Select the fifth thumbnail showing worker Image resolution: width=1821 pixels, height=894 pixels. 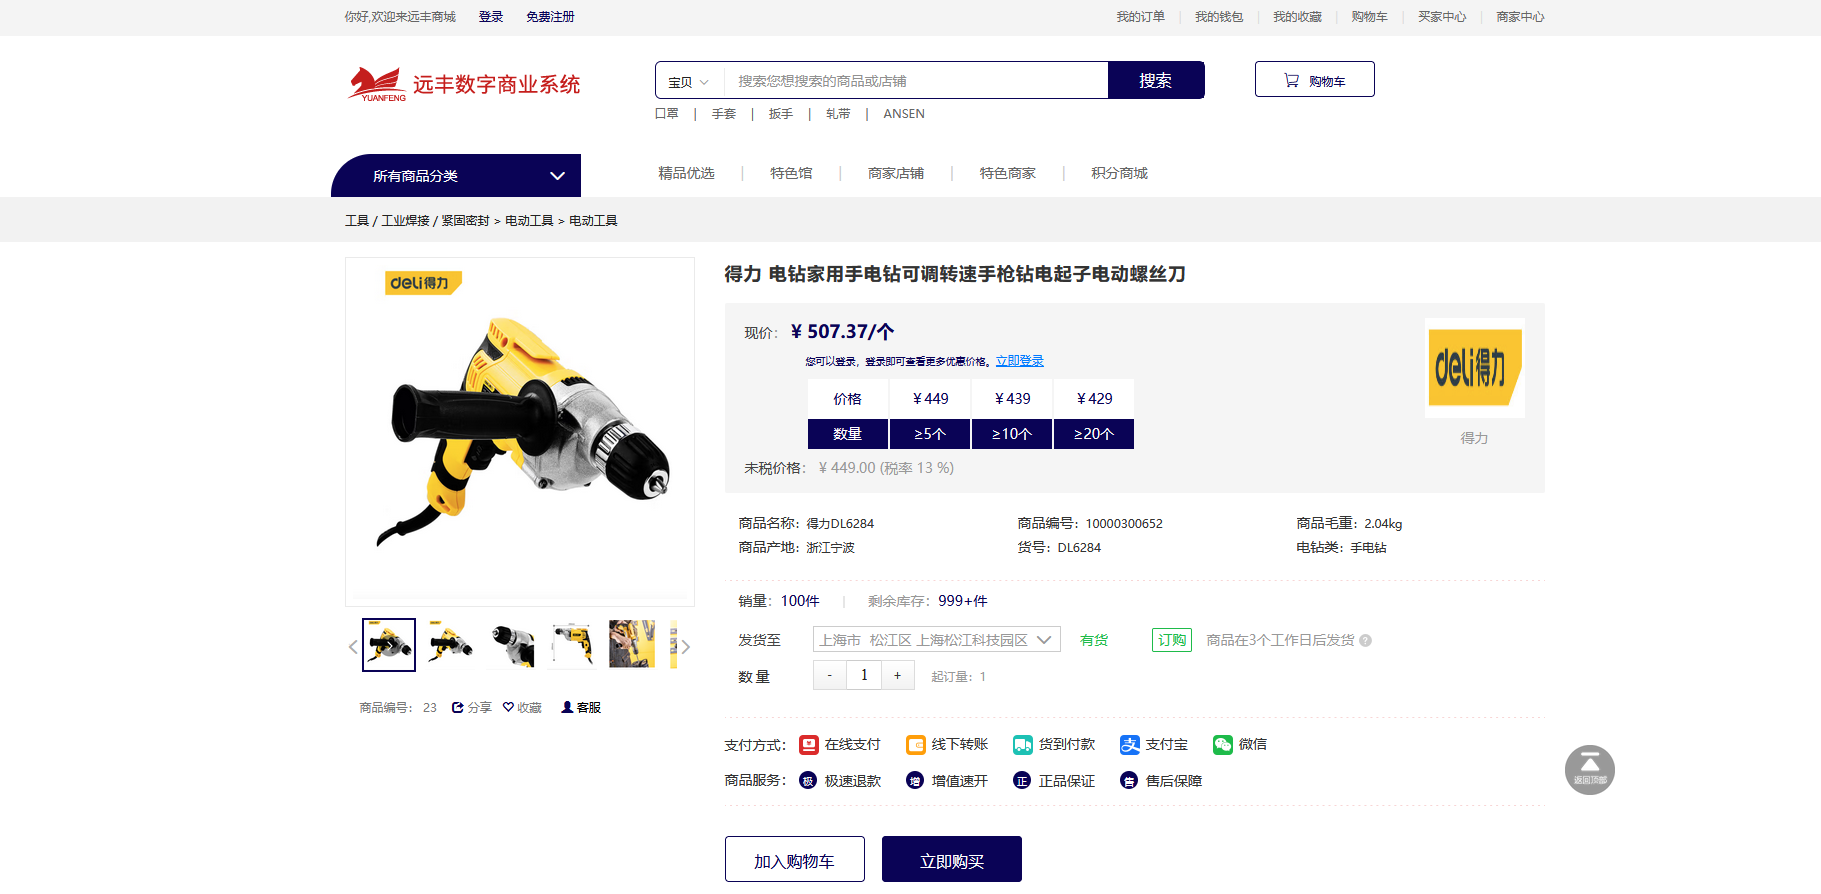tap(632, 644)
